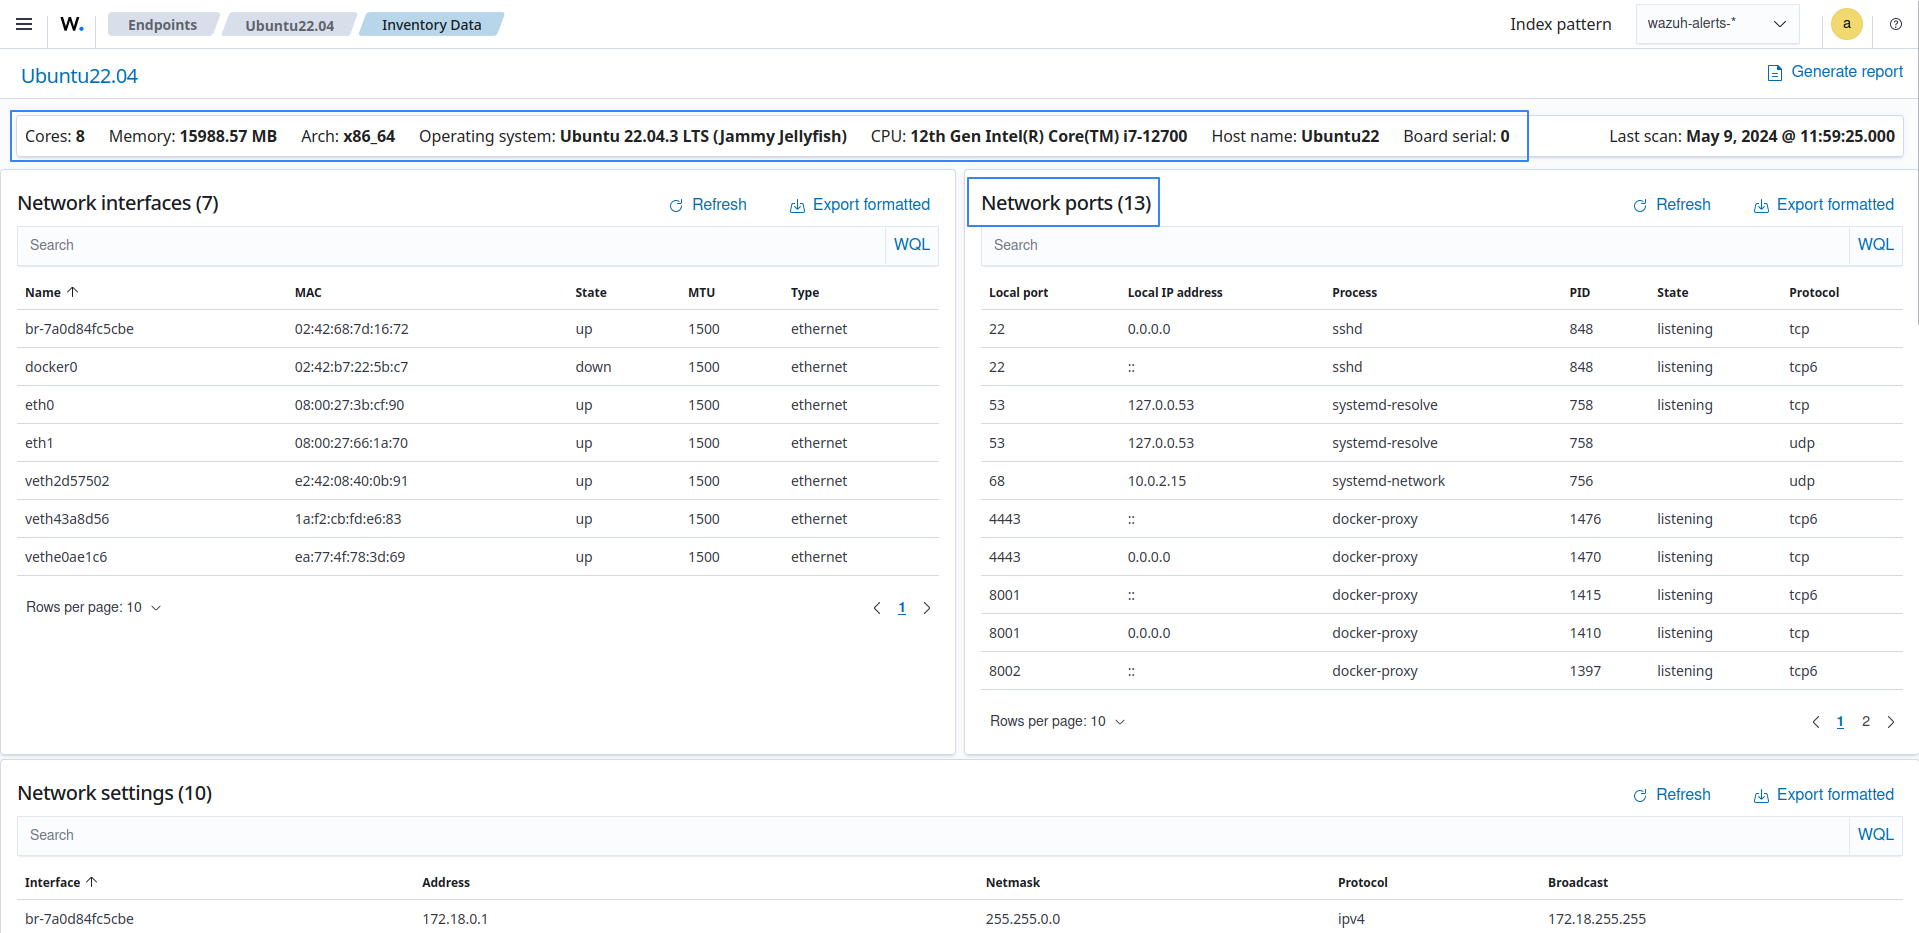The width and height of the screenshot is (1919, 933).
Task: Focus the Network settings search field
Action: point(933,835)
